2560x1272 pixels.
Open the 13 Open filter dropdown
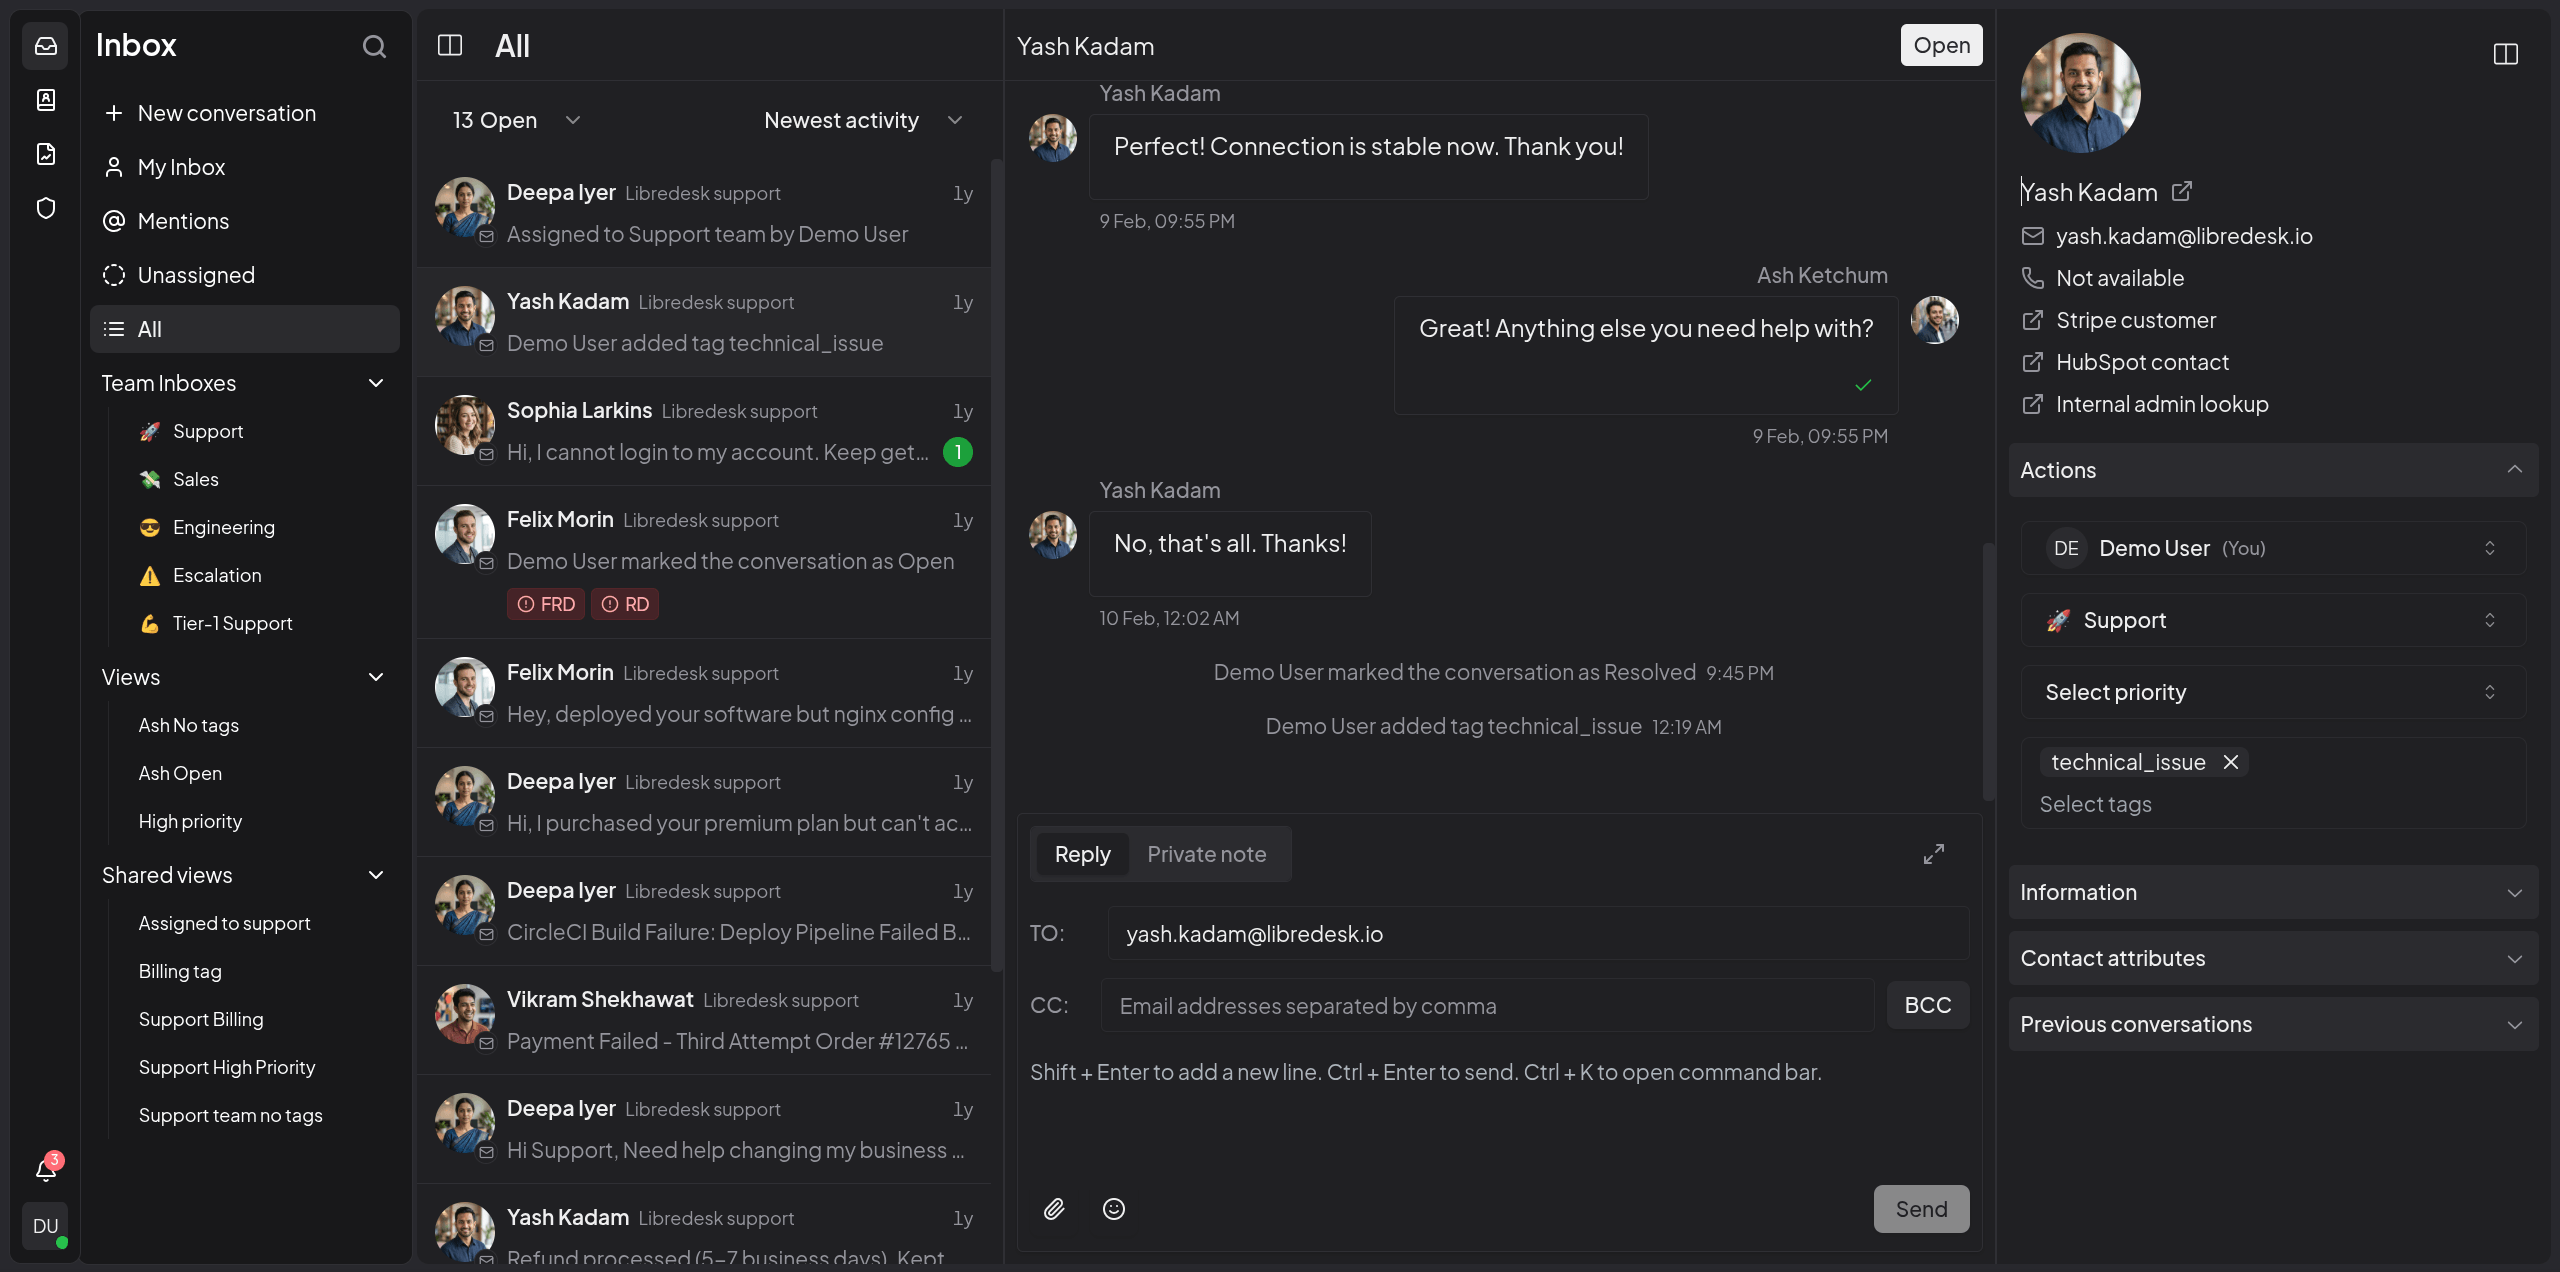(514, 120)
